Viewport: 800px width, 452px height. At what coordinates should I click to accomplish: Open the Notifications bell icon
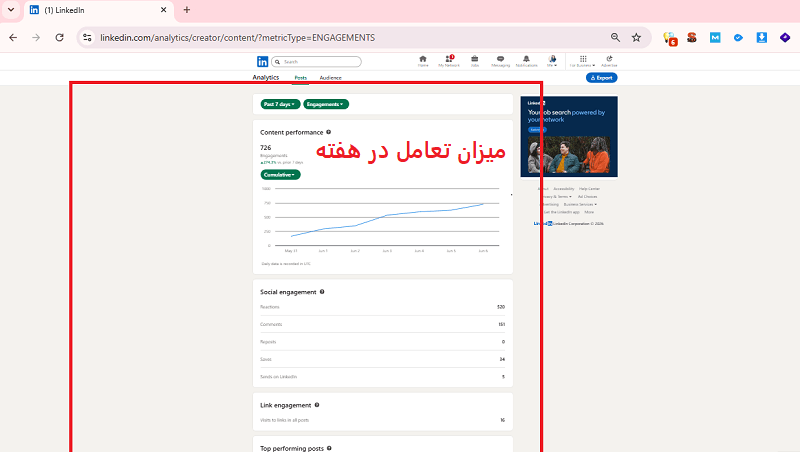click(x=527, y=61)
